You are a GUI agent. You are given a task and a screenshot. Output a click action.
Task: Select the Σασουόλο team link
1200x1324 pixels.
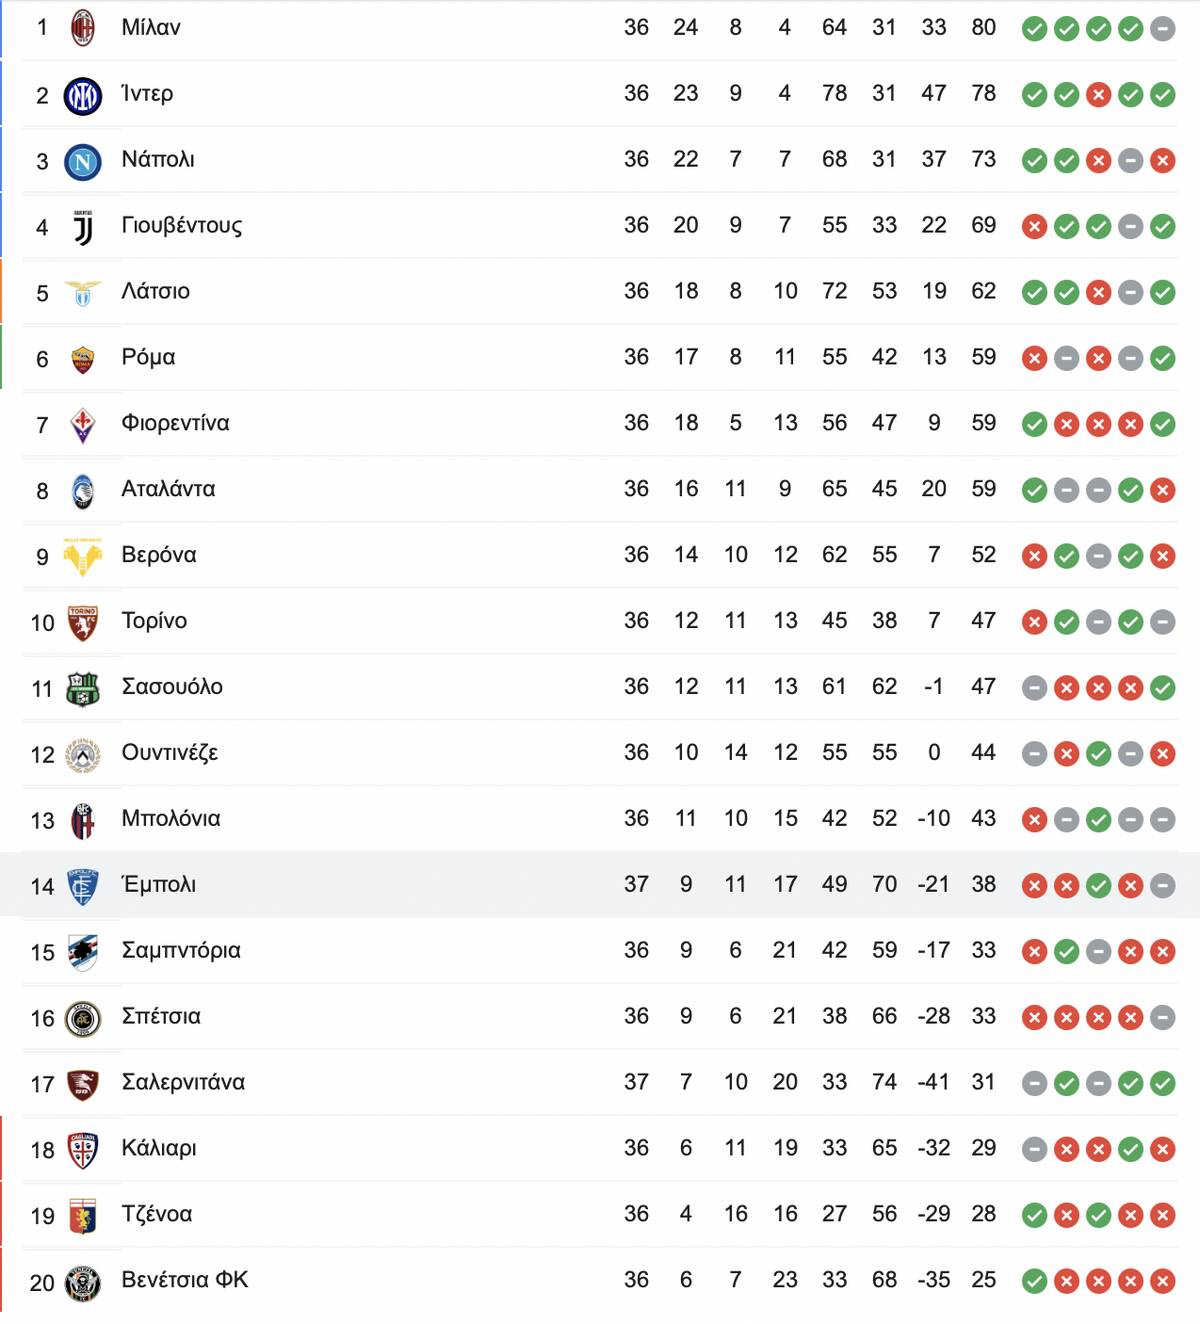172,687
